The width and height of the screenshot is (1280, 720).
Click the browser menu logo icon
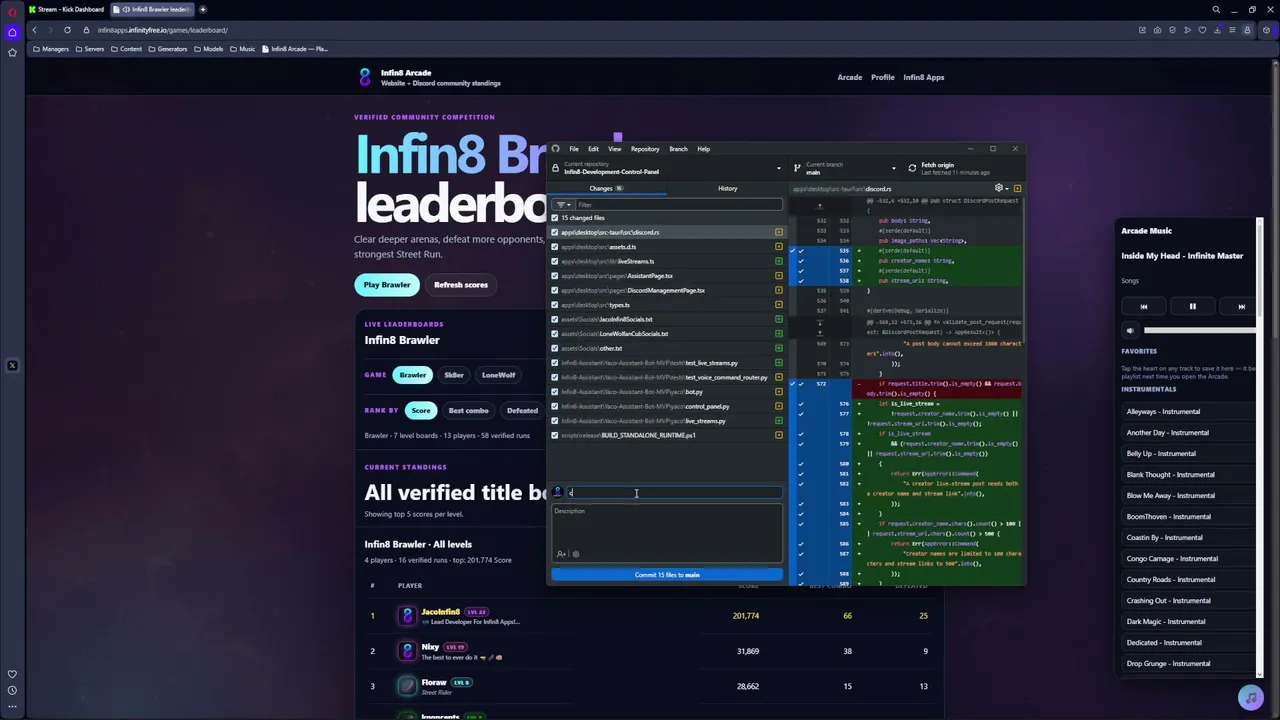point(12,10)
